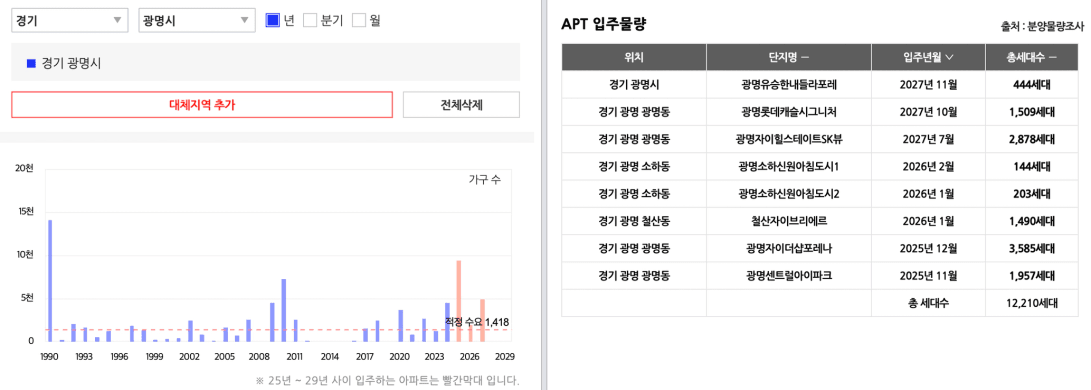Viewport: 1091px width, 390px height.
Task: Click 광명롯데캐슬시그니처 complex name
Action: (x=789, y=112)
